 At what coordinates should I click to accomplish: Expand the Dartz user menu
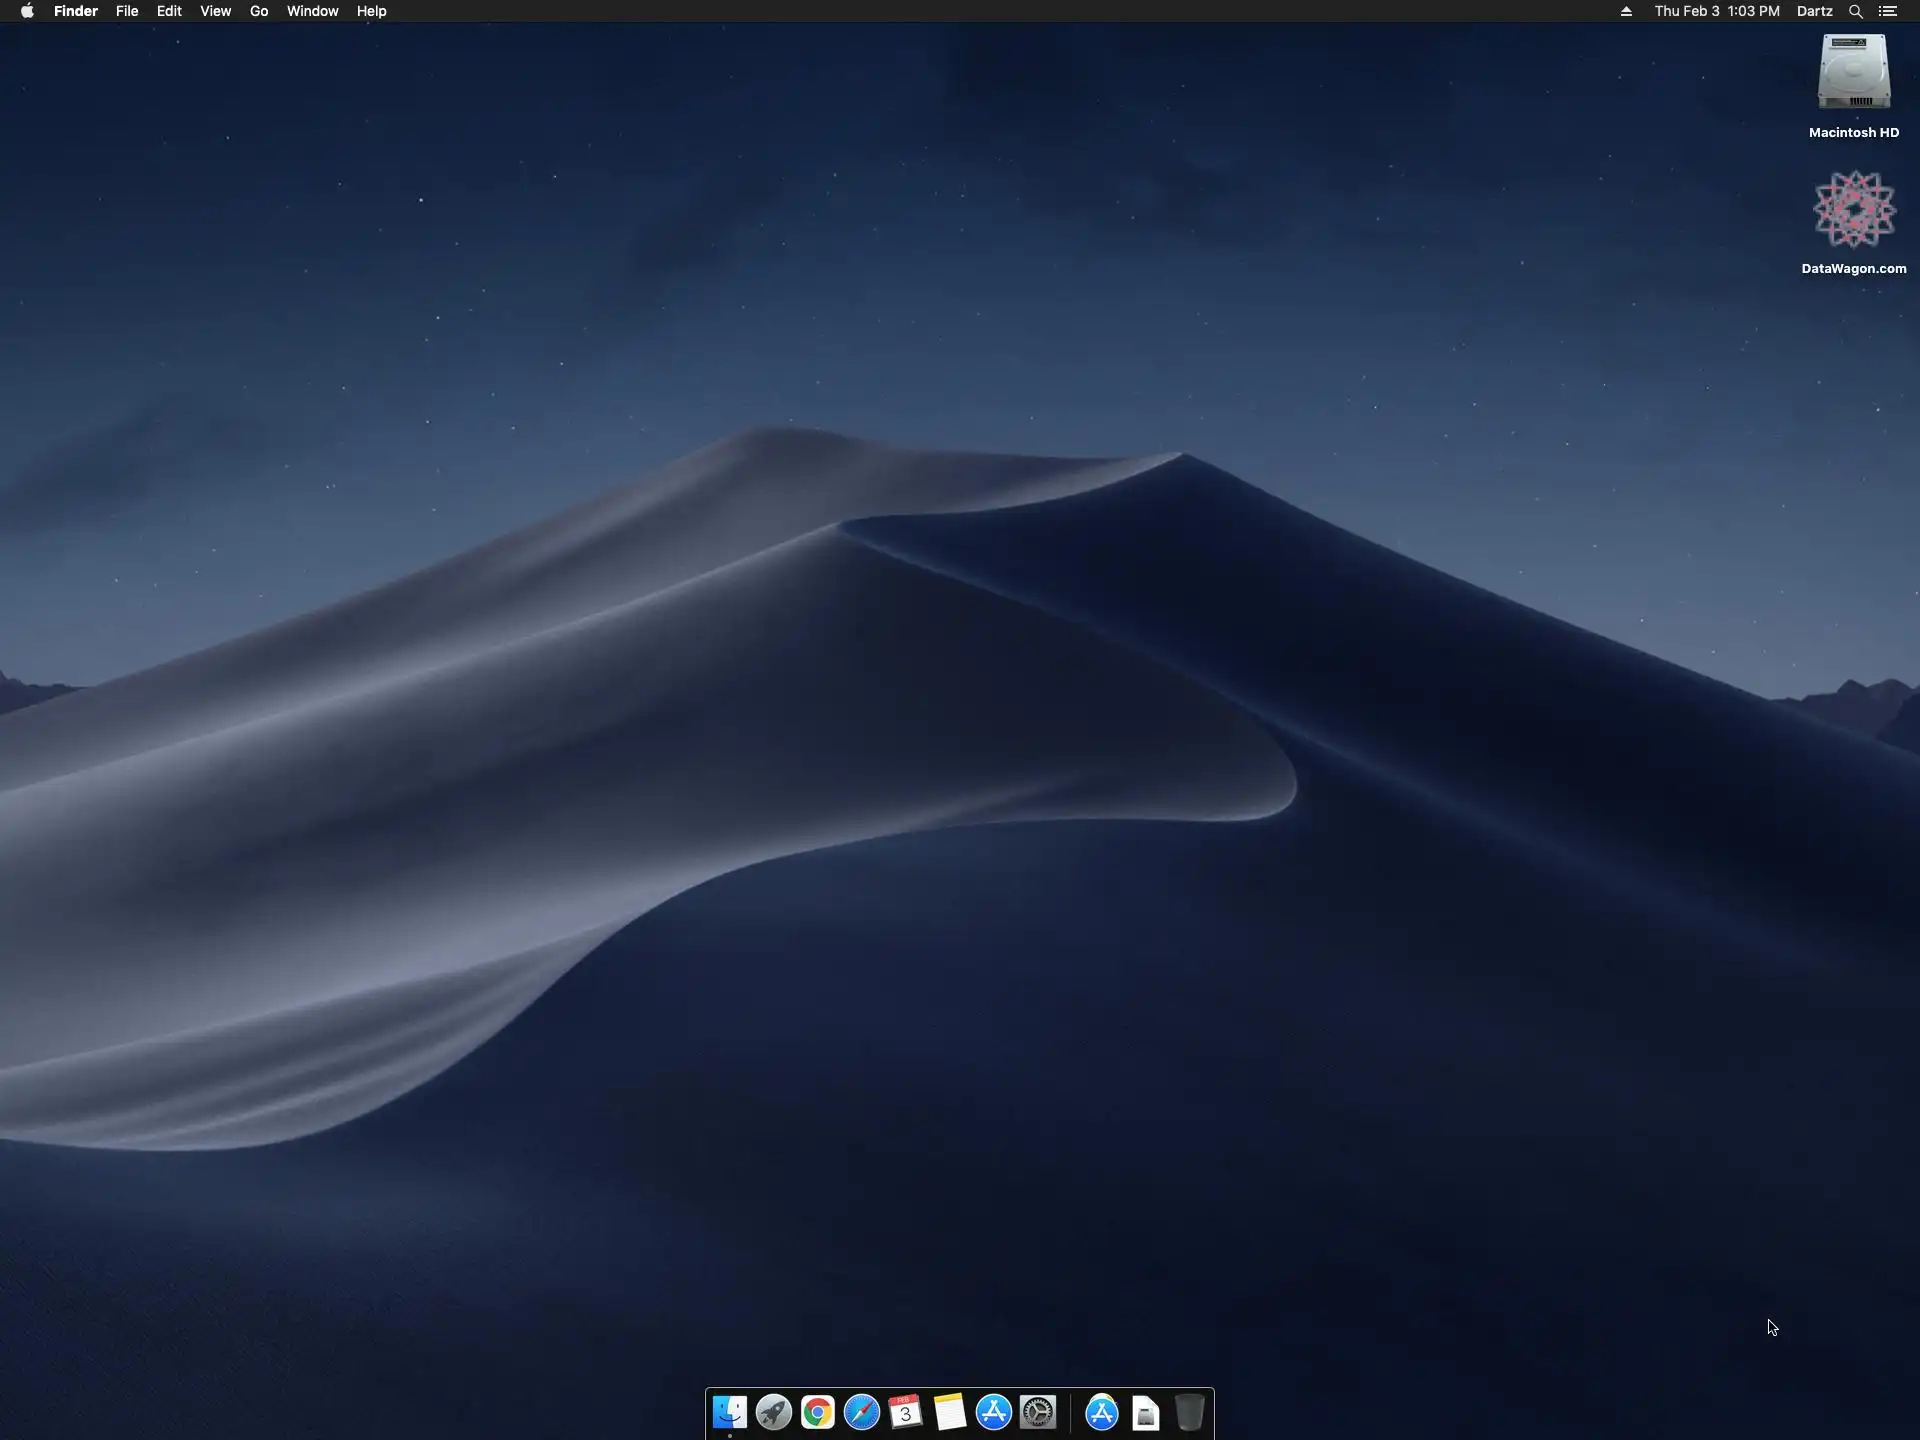(1814, 11)
